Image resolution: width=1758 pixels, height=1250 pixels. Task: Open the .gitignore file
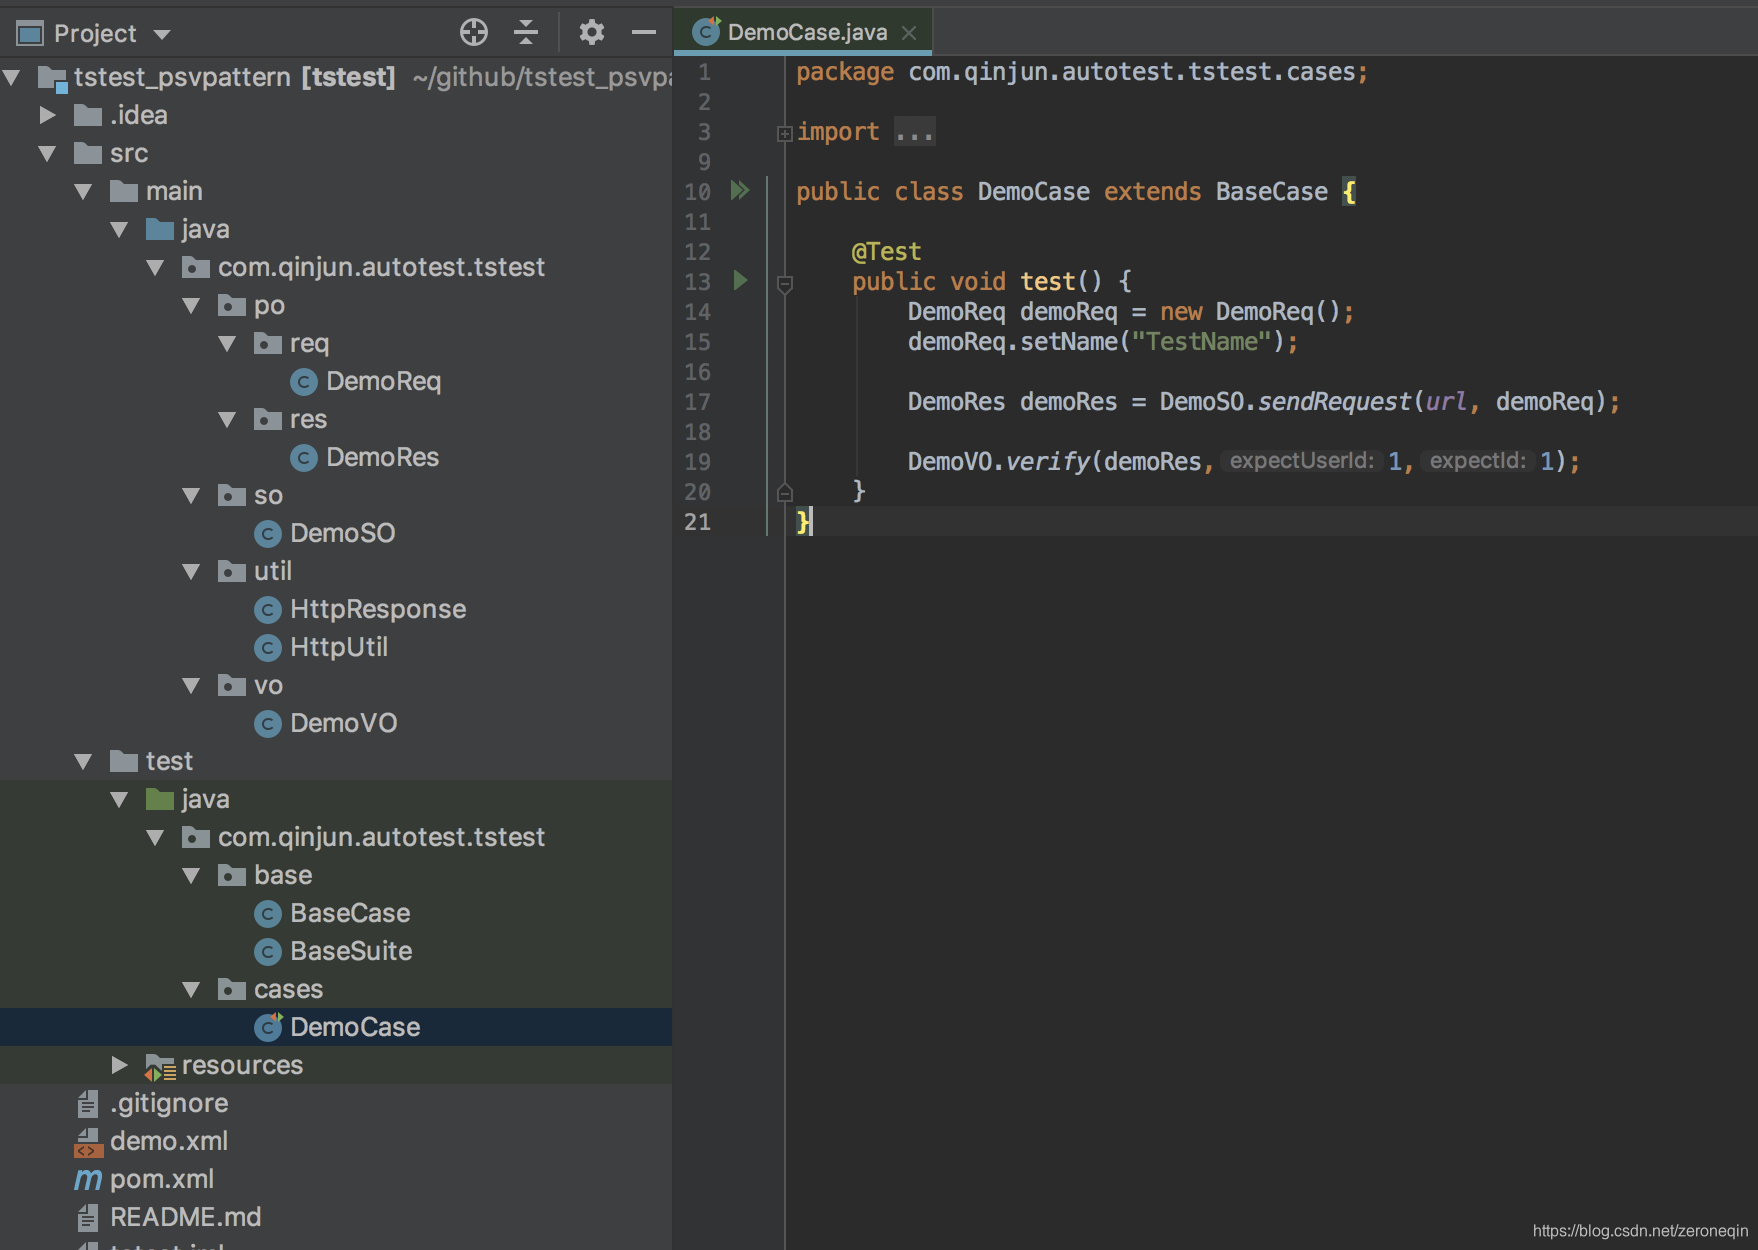click(169, 1103)
